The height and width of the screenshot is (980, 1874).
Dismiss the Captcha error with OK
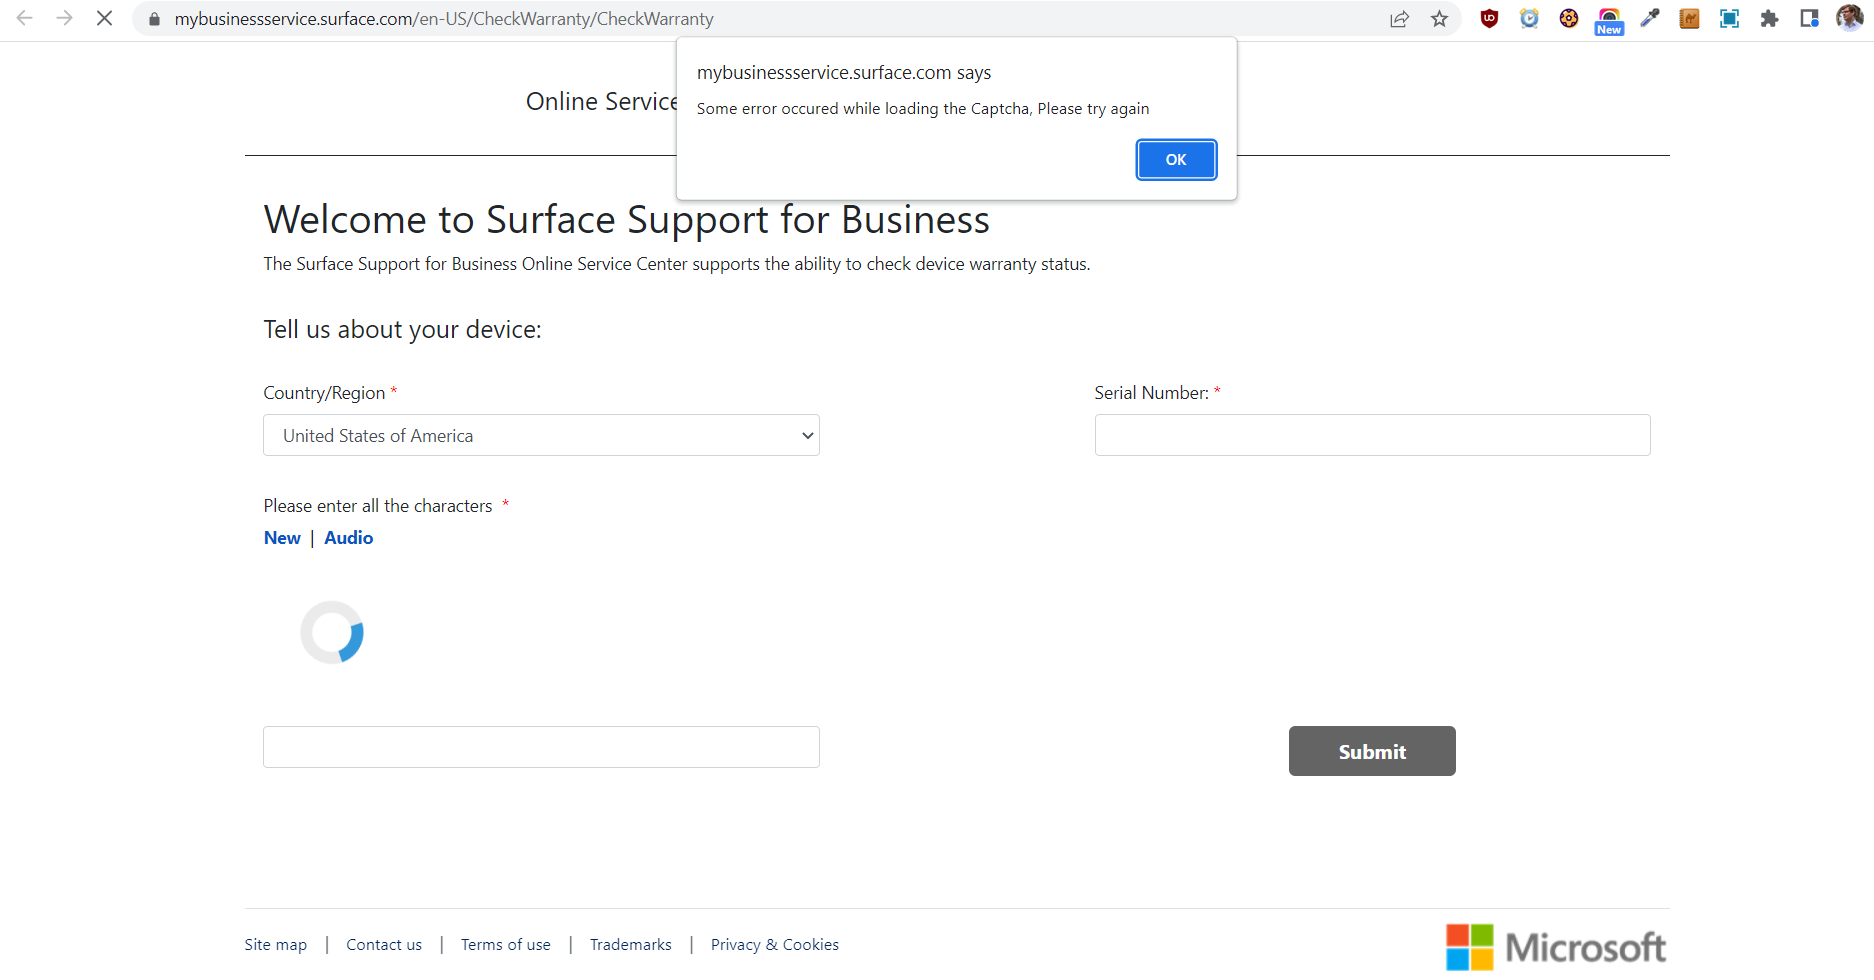[x=1175, y=159]
